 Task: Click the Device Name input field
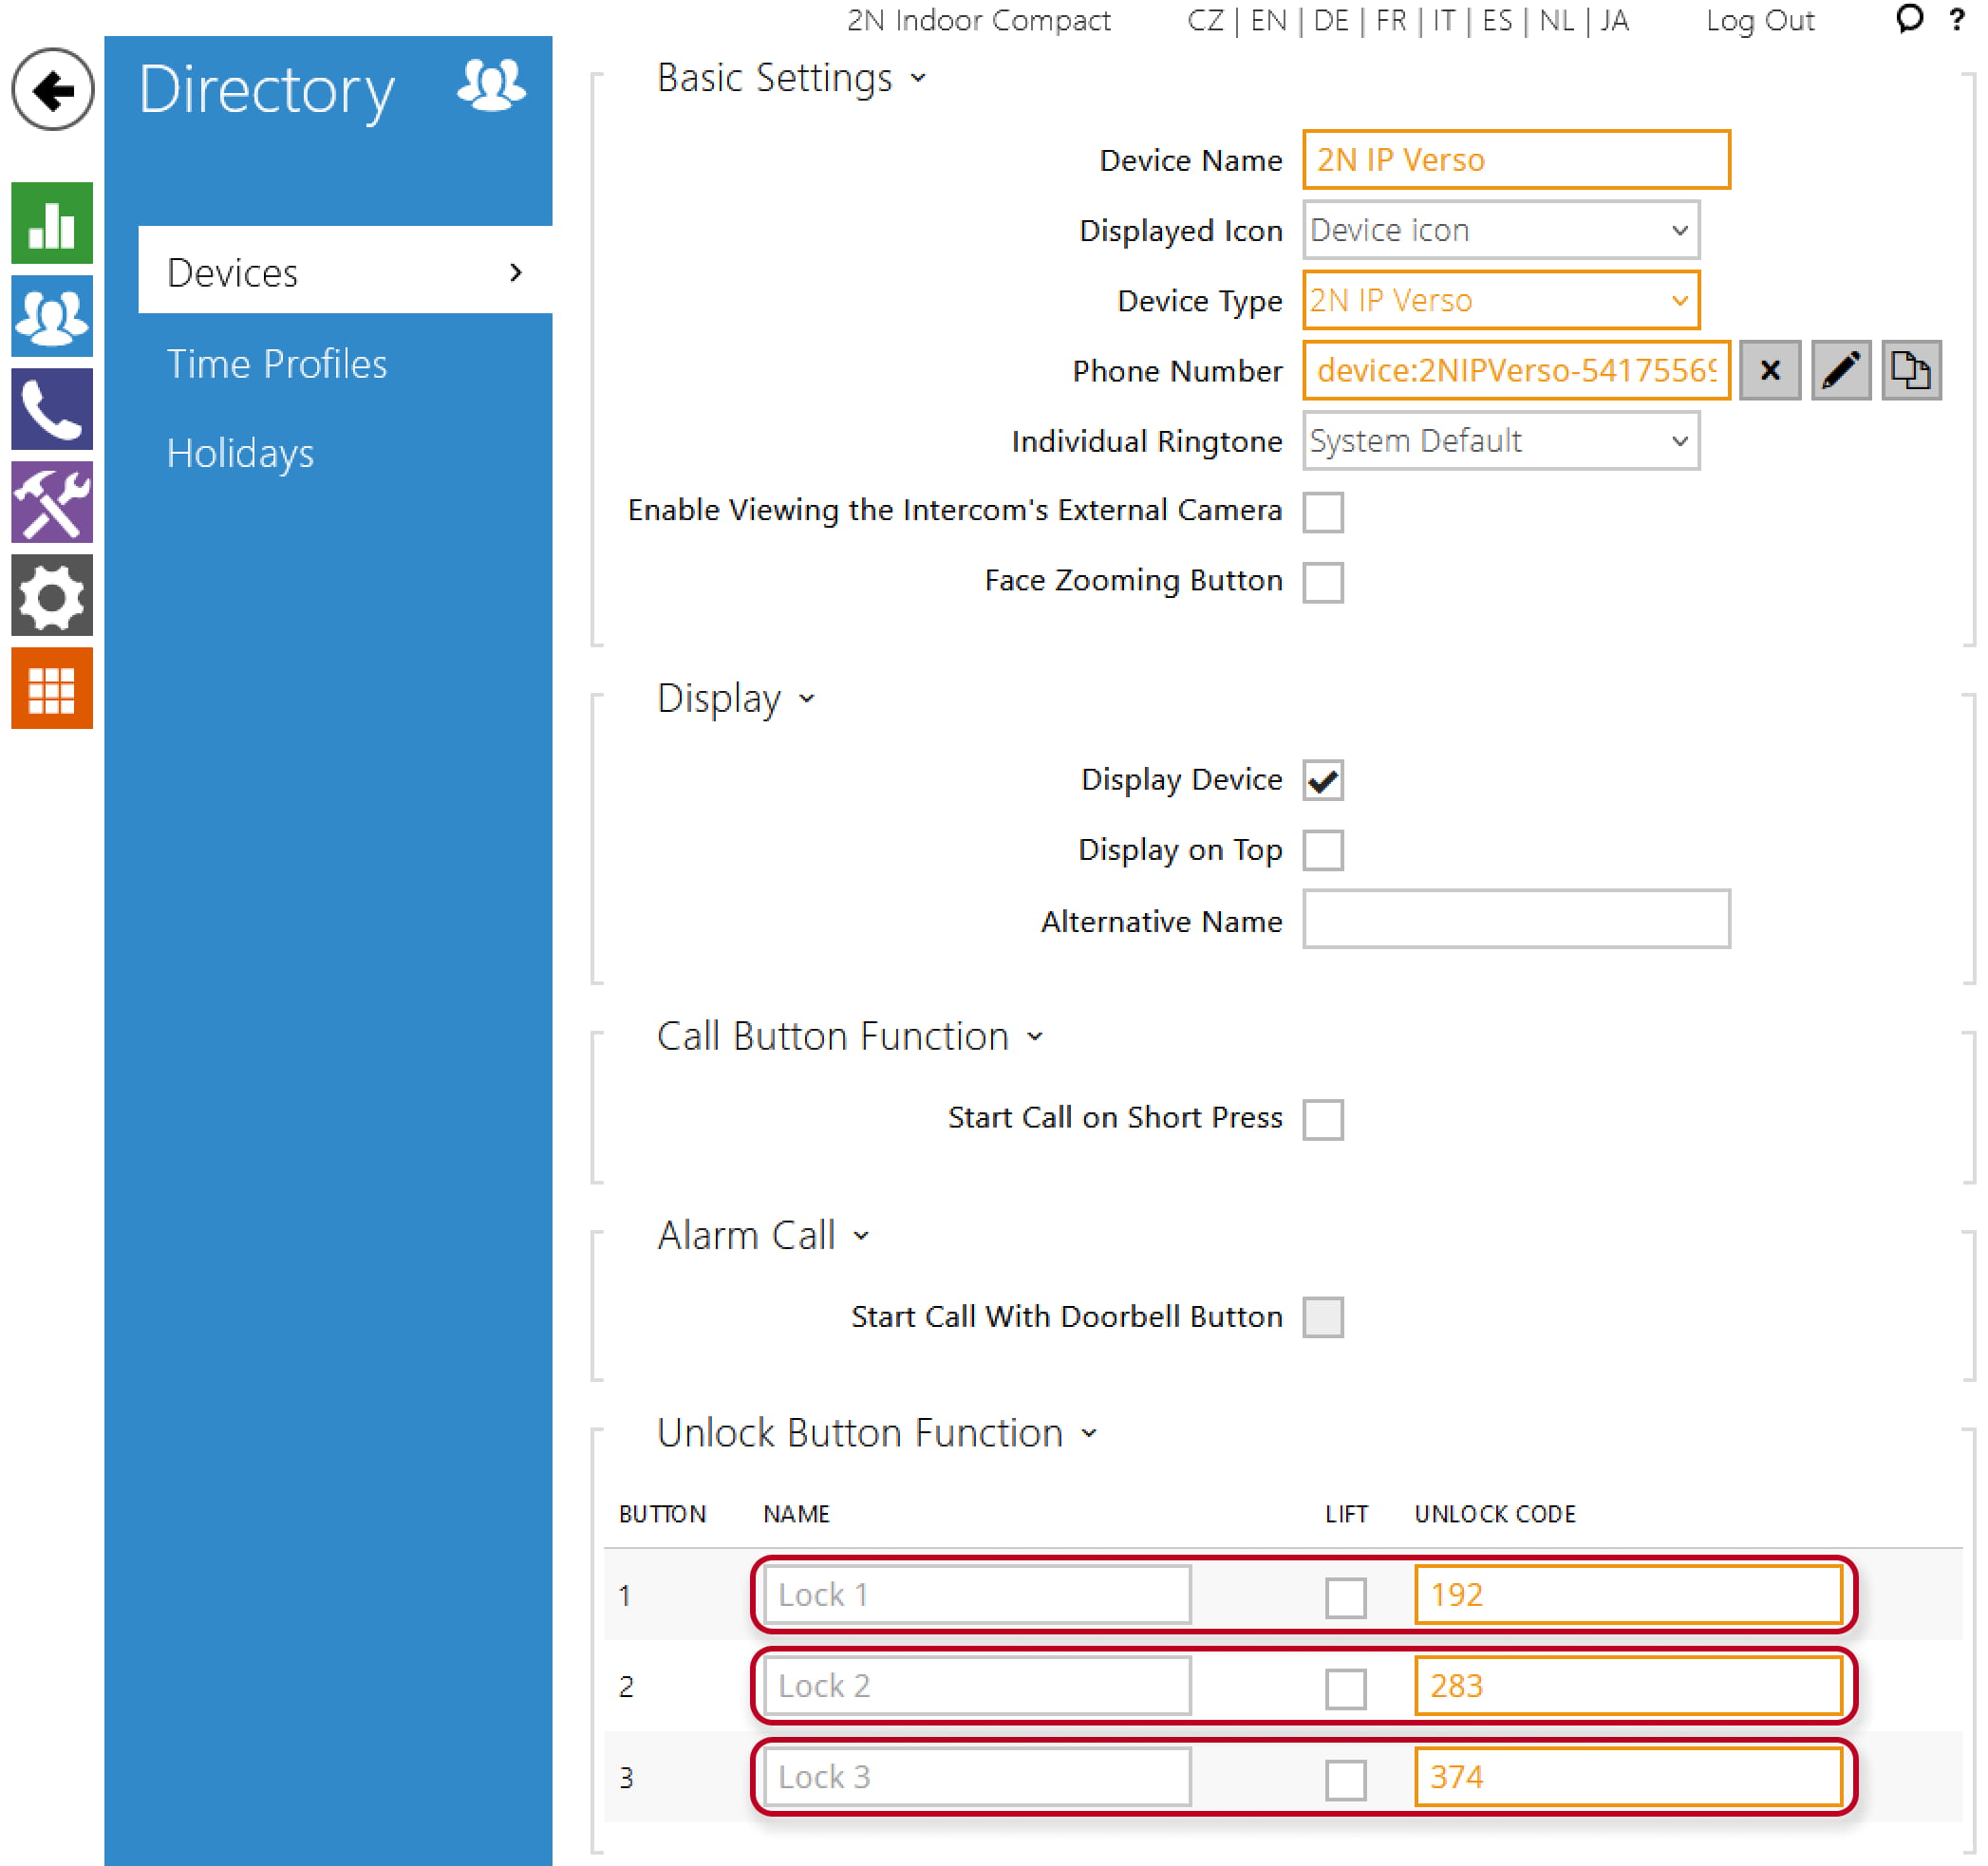click(x=1518, y=160)
